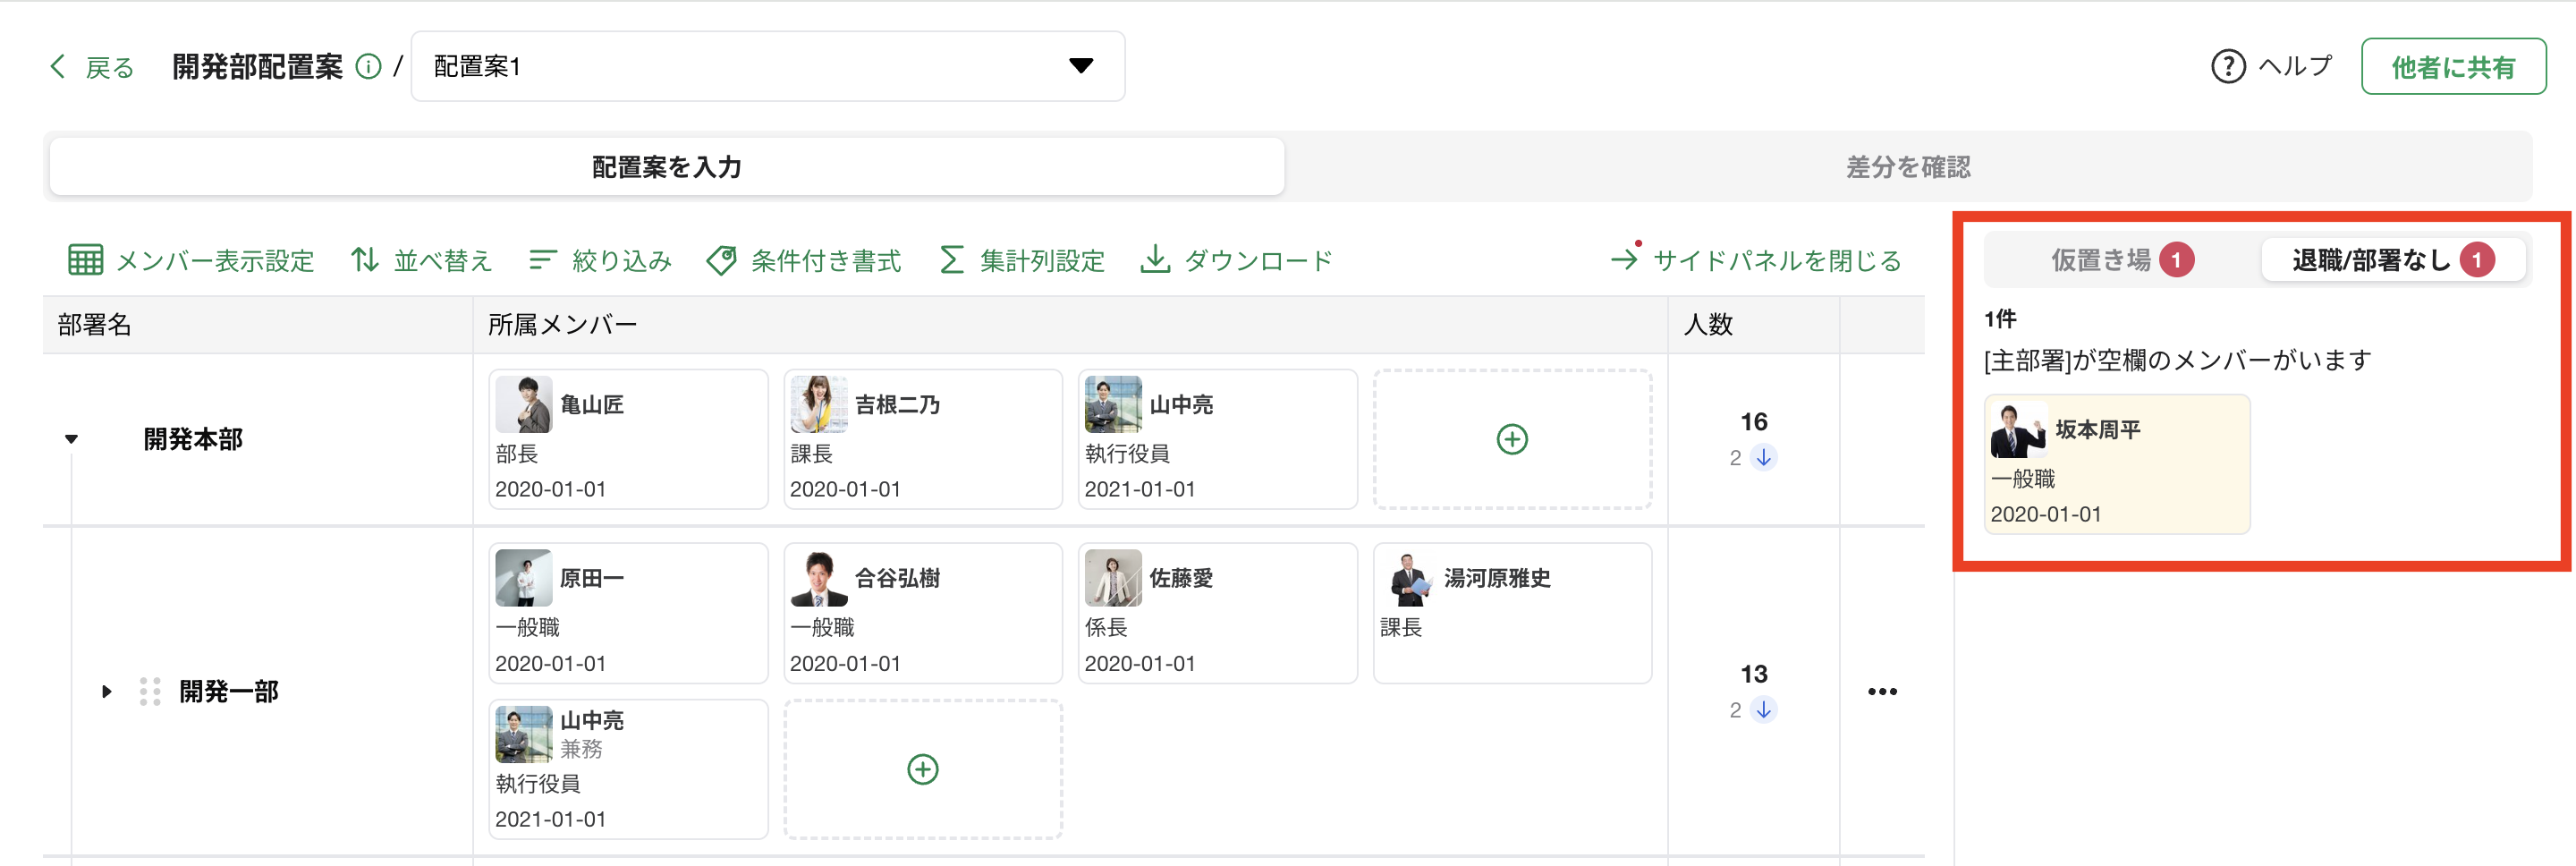Open the メンバー表示設定 table icon
Image resolution: width=2576 pixels, height=866 pixels.
pos(85,260)
